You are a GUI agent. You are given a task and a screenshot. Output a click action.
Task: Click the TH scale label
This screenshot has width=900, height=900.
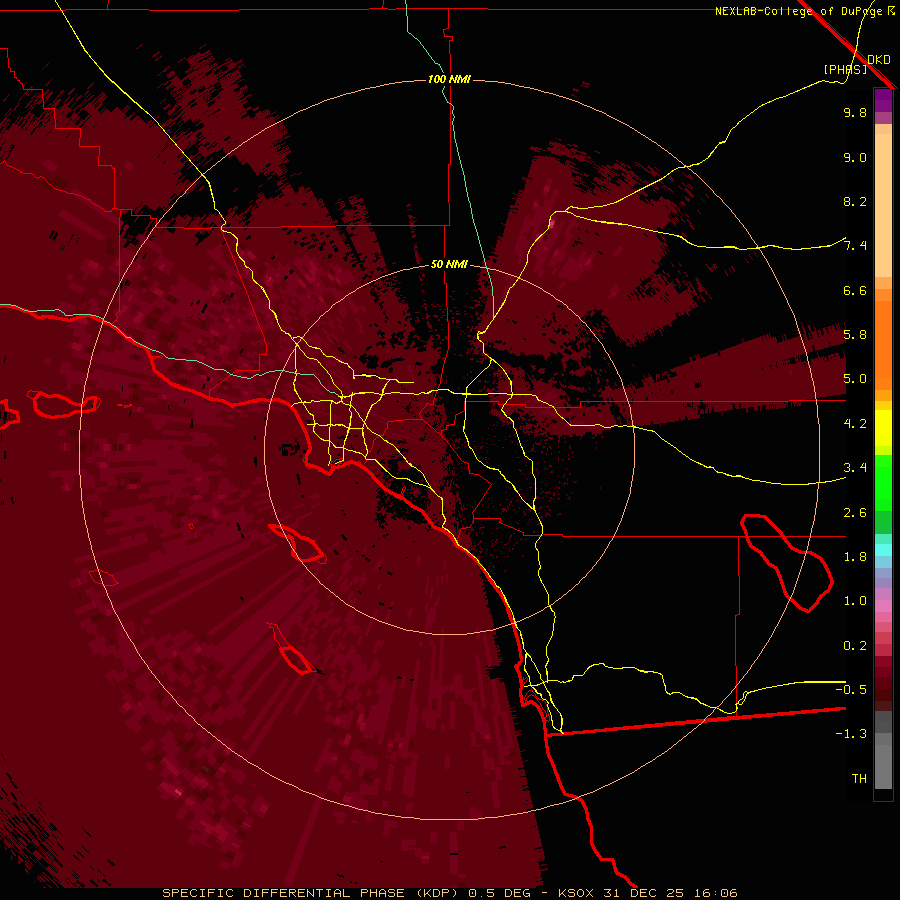pos(859,779)
